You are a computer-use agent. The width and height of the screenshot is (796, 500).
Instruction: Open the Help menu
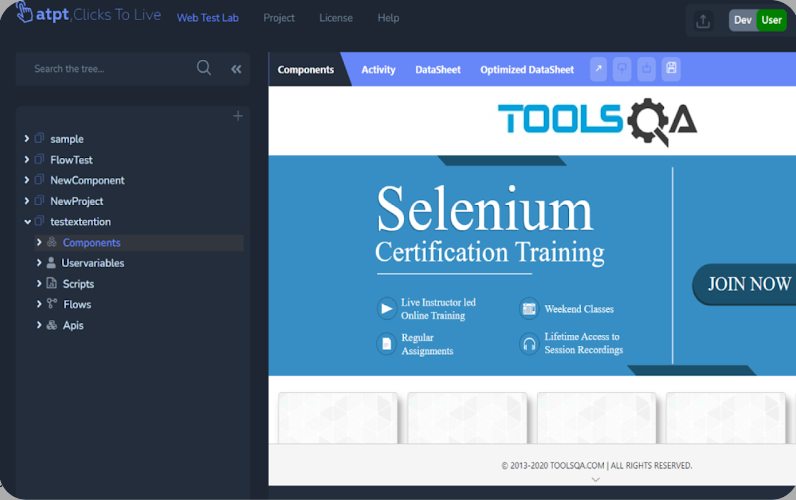coord(388,18)
